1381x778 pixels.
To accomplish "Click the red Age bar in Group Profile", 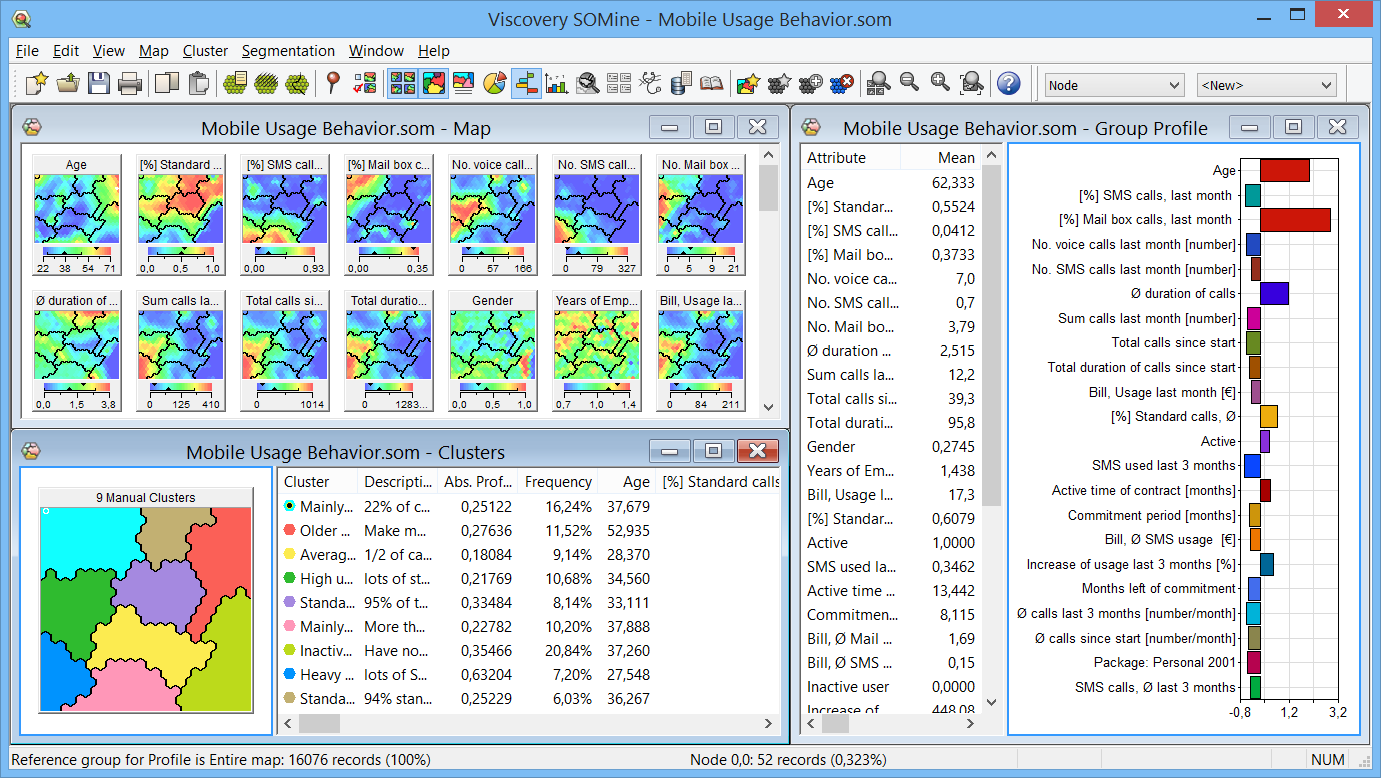I will 1284,171.
